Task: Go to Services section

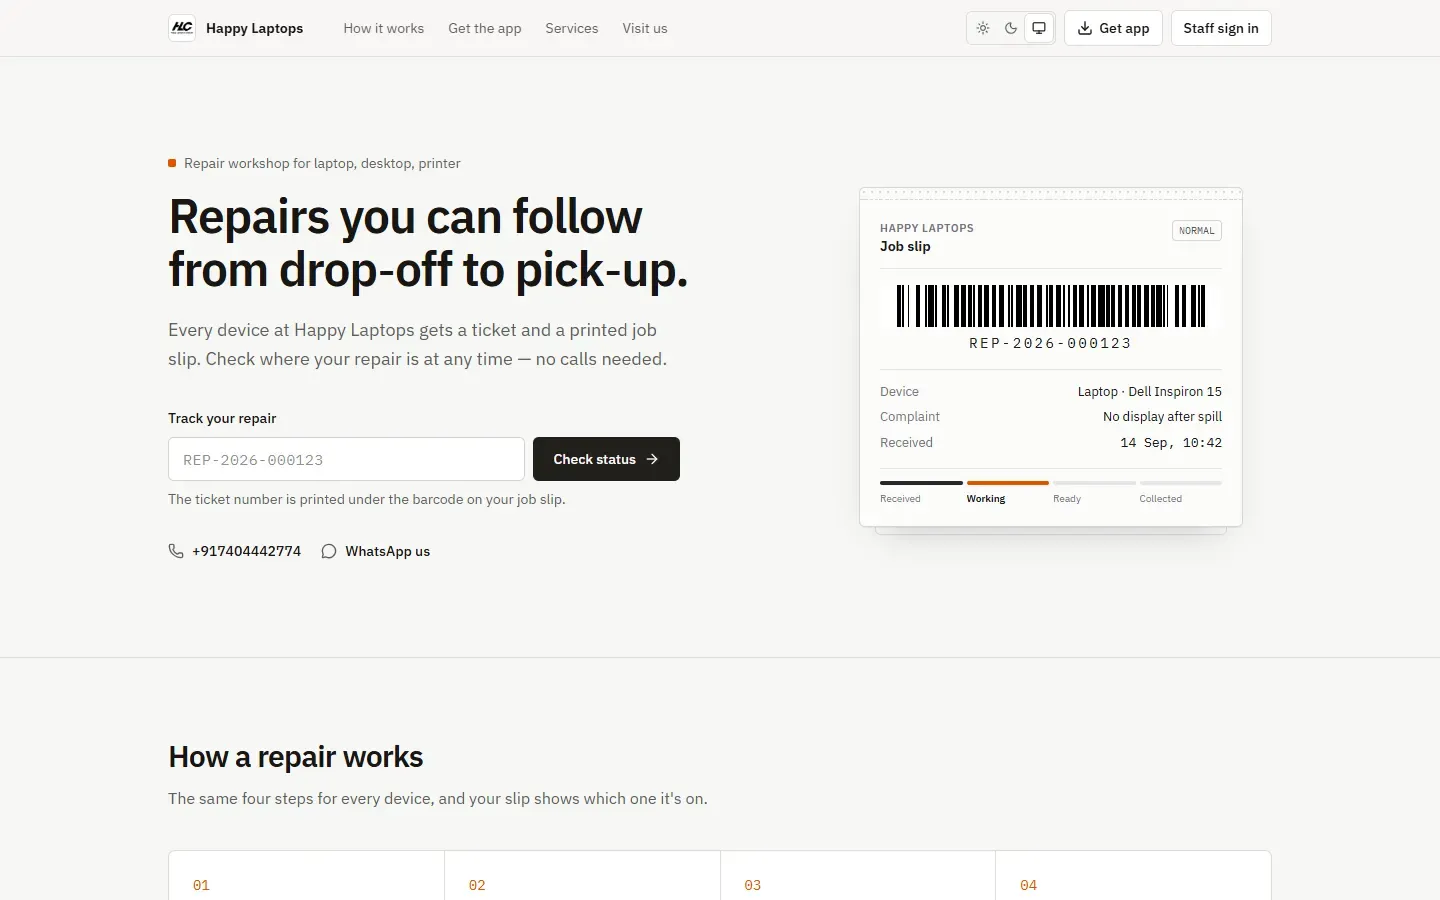Action: 572,28
